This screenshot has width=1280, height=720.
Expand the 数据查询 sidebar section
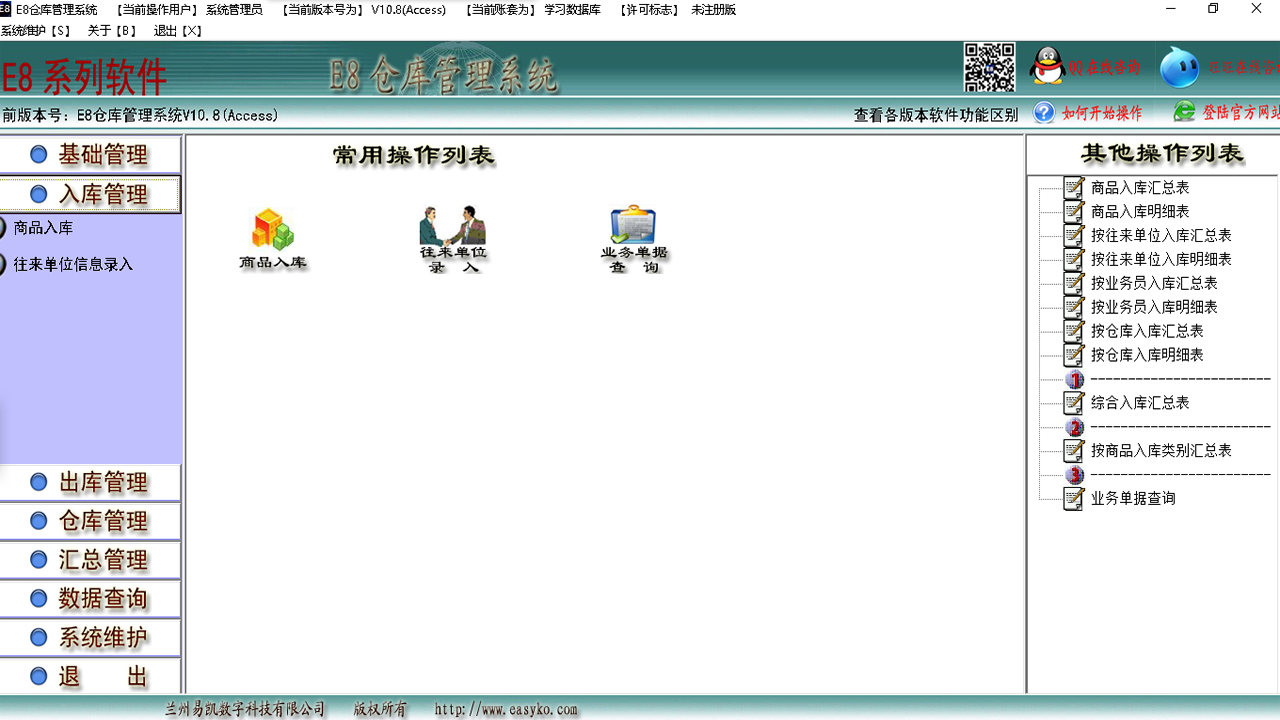[90, 599]
